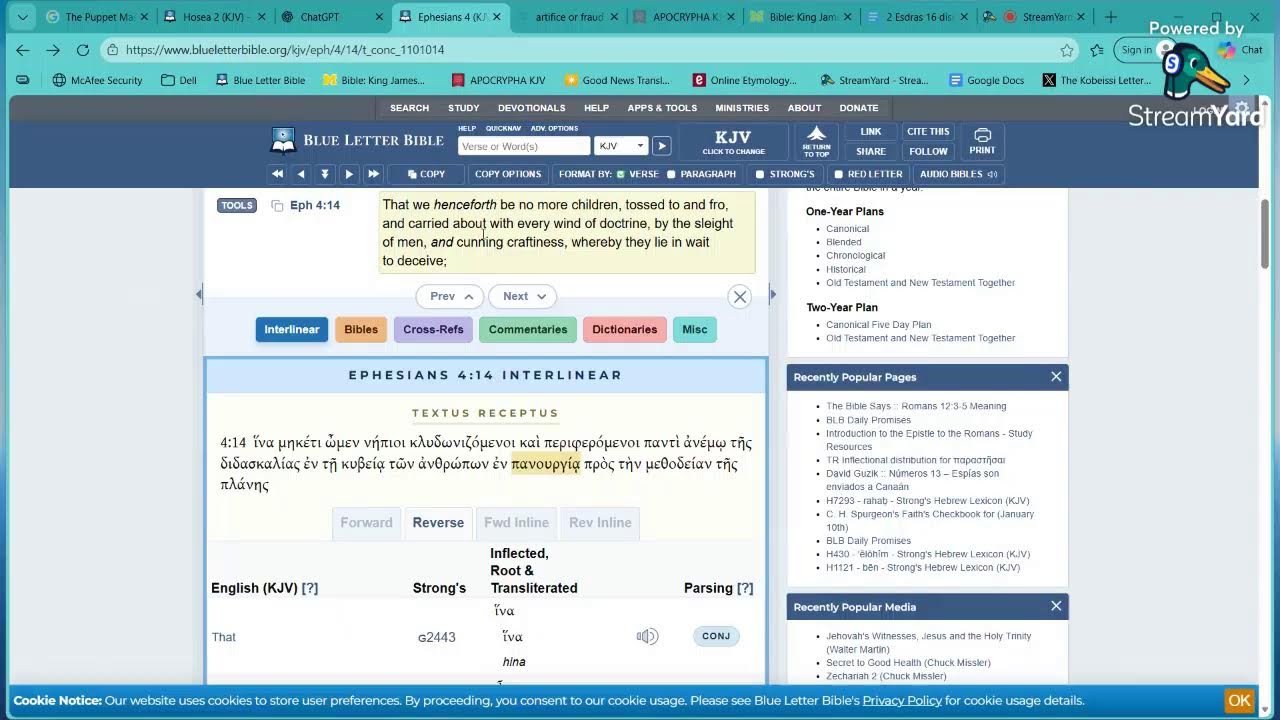The width and height of the screenshot is (1280, 720).
Task: Click the copy icon beside Eph 4:14
Action: coord(277,206)
